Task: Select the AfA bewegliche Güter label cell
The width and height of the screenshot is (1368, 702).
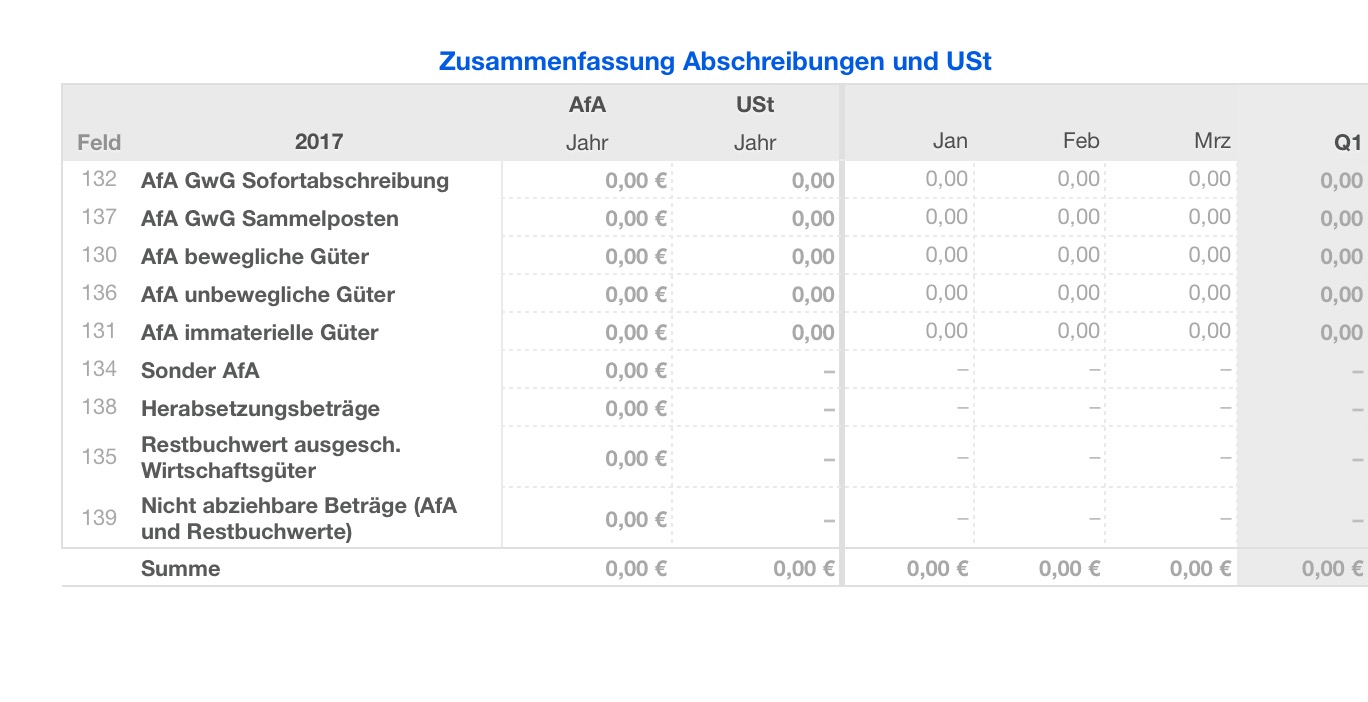Action: pyautogui.click(x=255, y=257)
